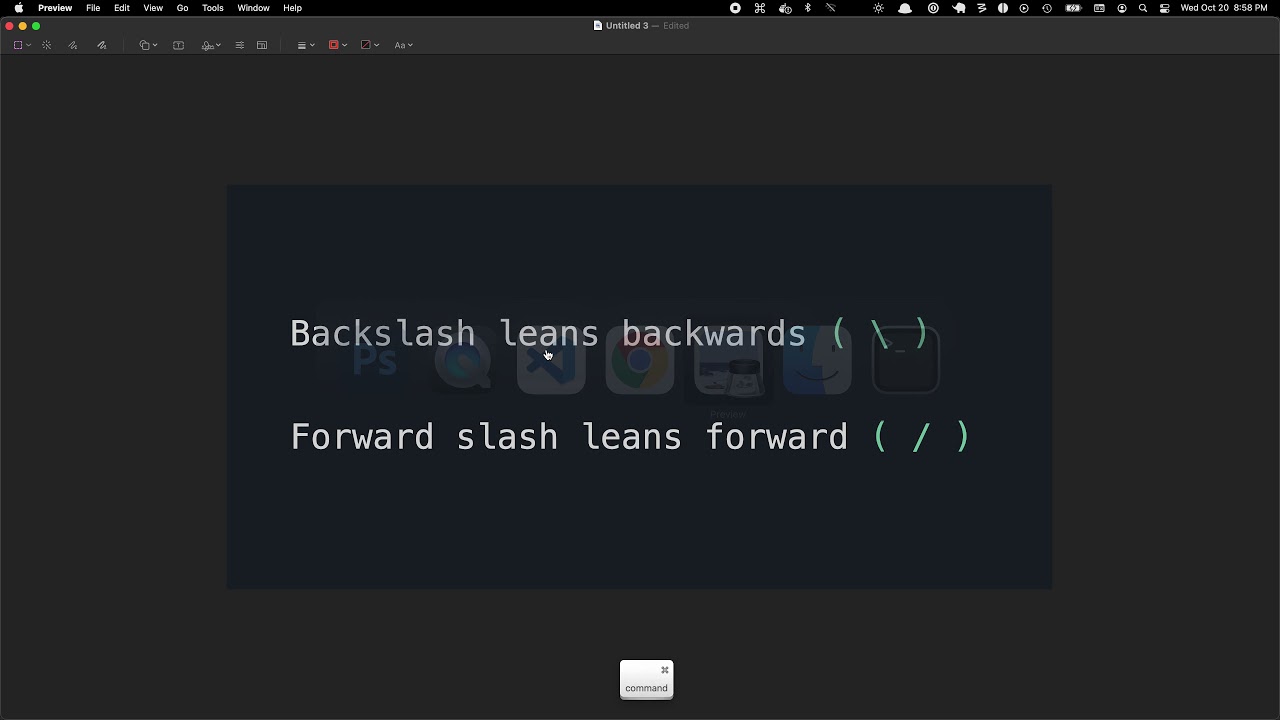Click the 'Forward slash leans forward' image text
The width and height of the screenshot is (1280, 720).
pyautogui.click(x=569, y=437)
